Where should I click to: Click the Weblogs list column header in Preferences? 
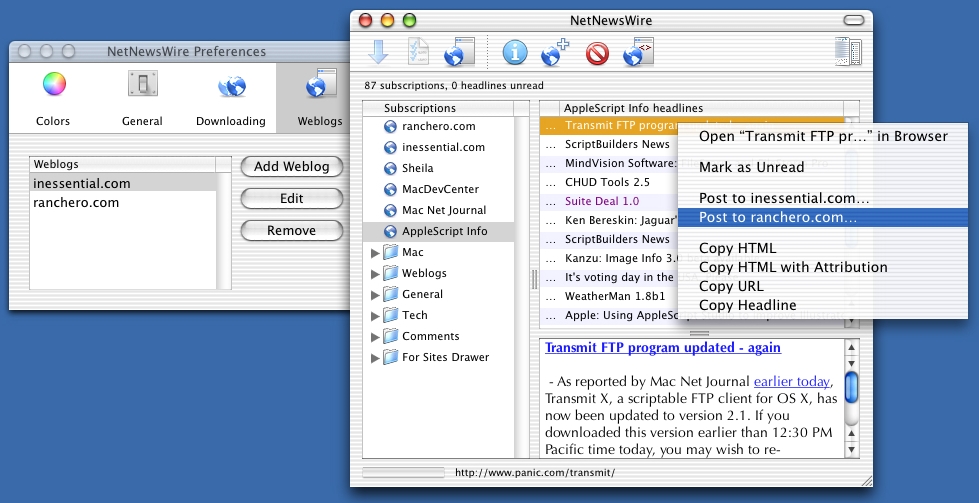pos(122,164)
